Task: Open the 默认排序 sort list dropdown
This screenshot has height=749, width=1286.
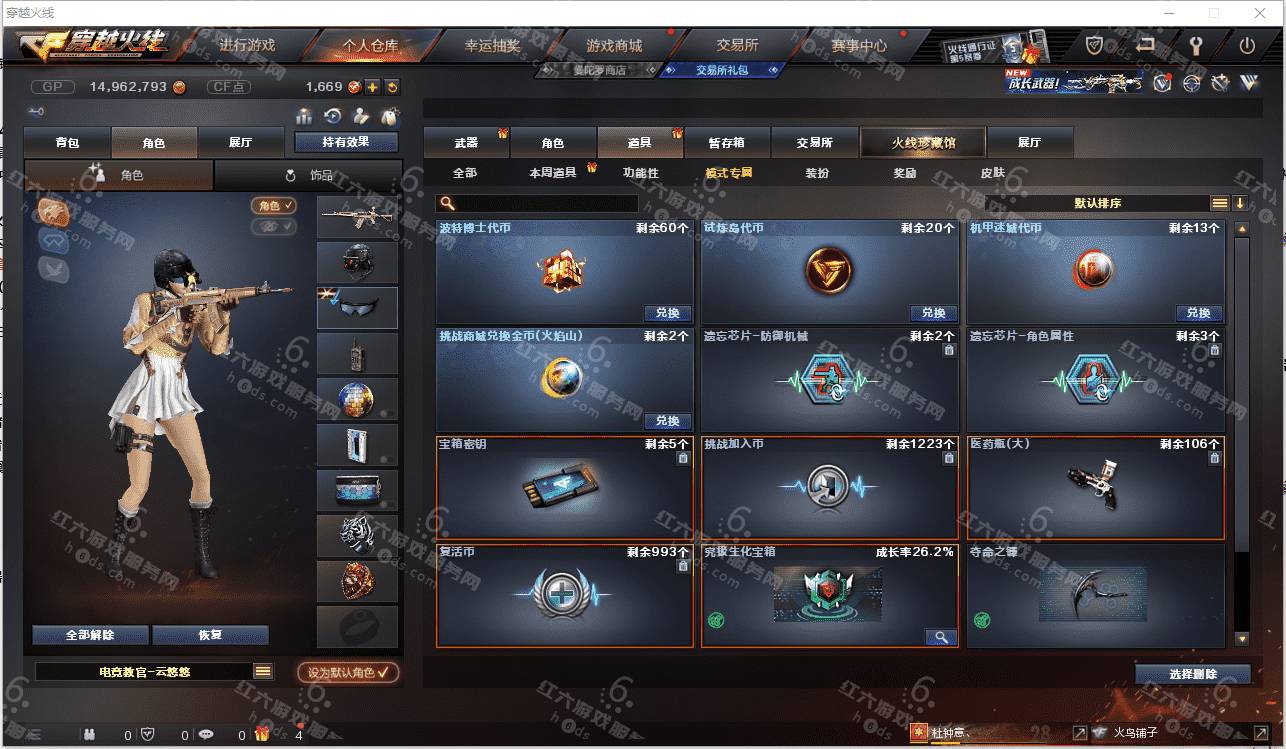Action: pyautogui.click(x=1219, y=203)
